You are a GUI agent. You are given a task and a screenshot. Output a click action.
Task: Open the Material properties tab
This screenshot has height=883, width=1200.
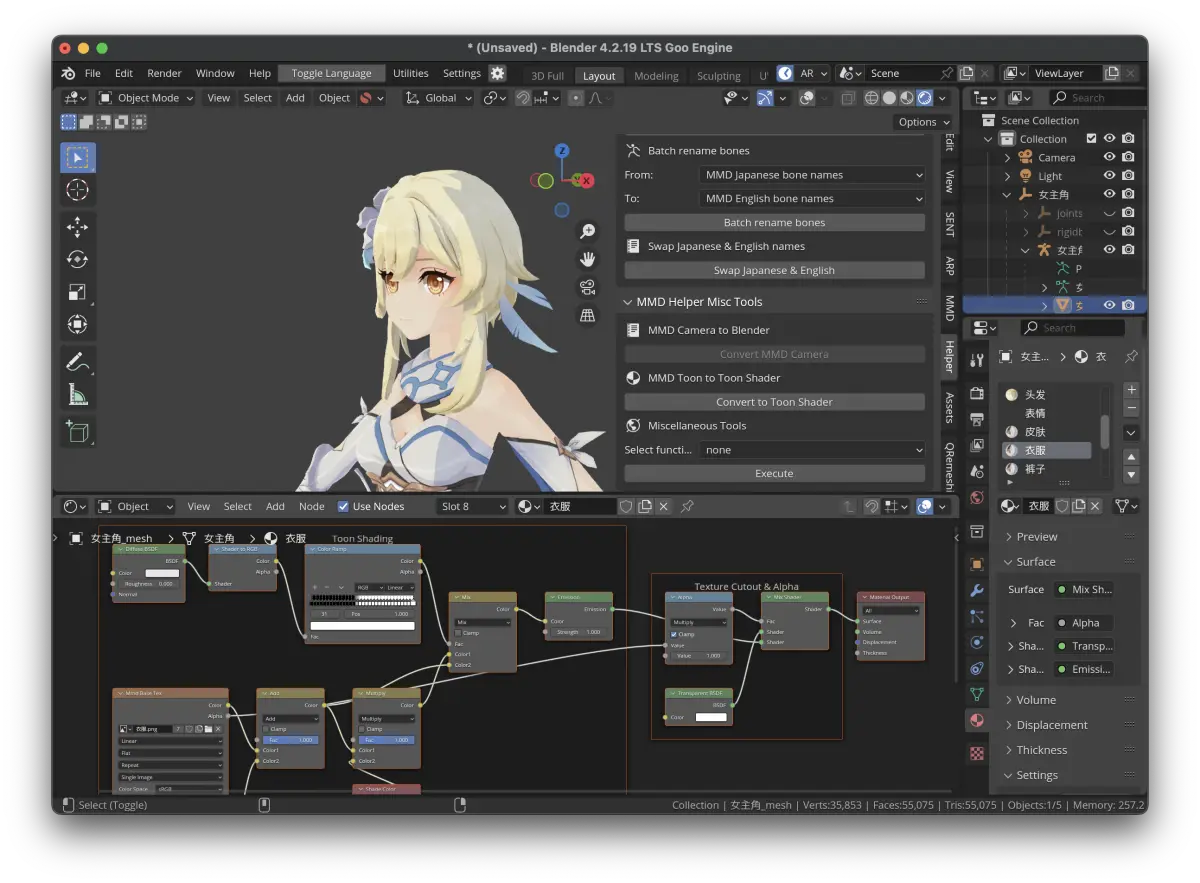pos(977,720)
